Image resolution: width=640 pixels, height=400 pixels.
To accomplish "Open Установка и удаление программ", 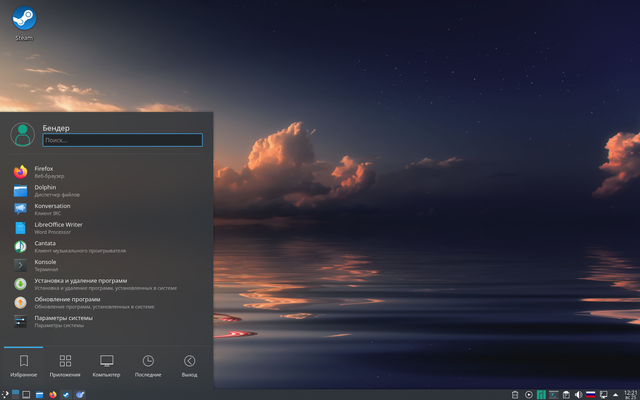I will pyautogui.click(x=107, y=284).
